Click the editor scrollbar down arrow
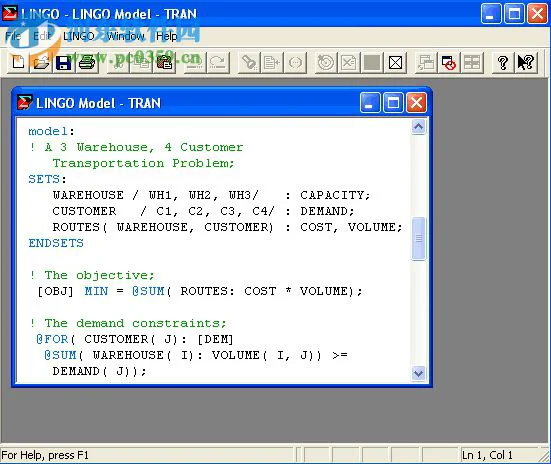This screenshot has width=551, height=464. (418, 373)
